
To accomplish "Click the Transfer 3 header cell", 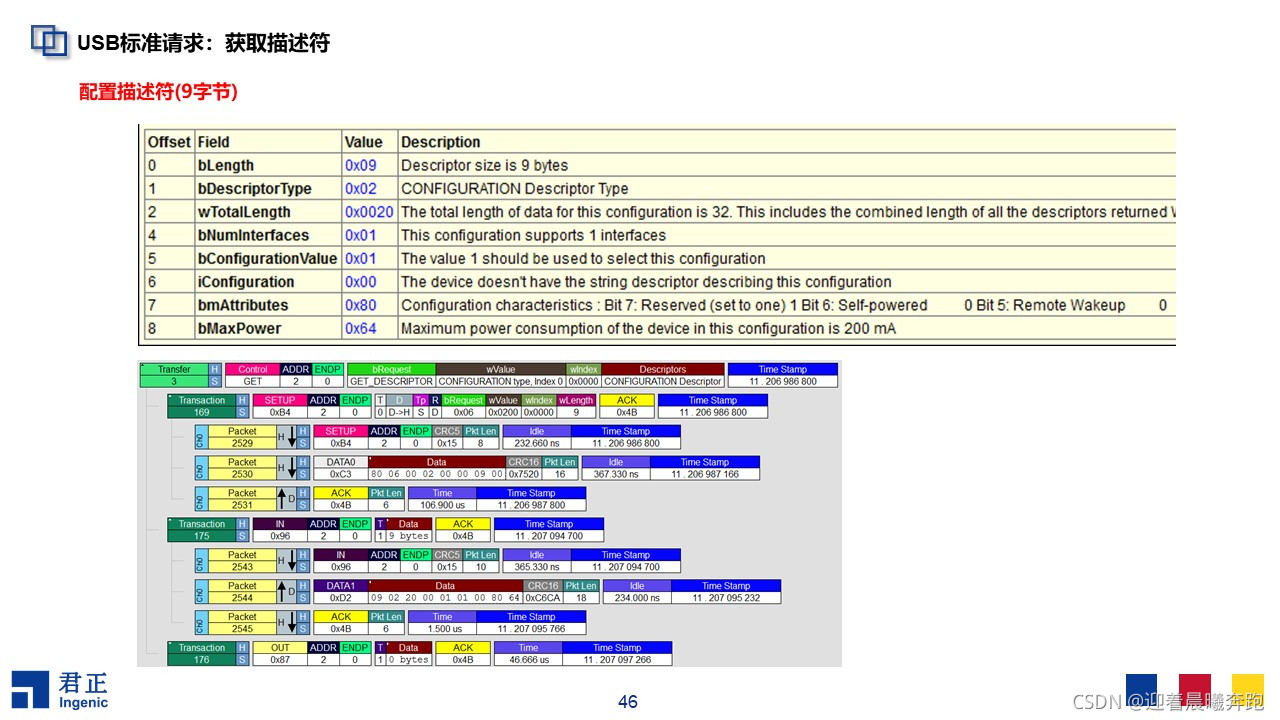I will click(174, 375).
